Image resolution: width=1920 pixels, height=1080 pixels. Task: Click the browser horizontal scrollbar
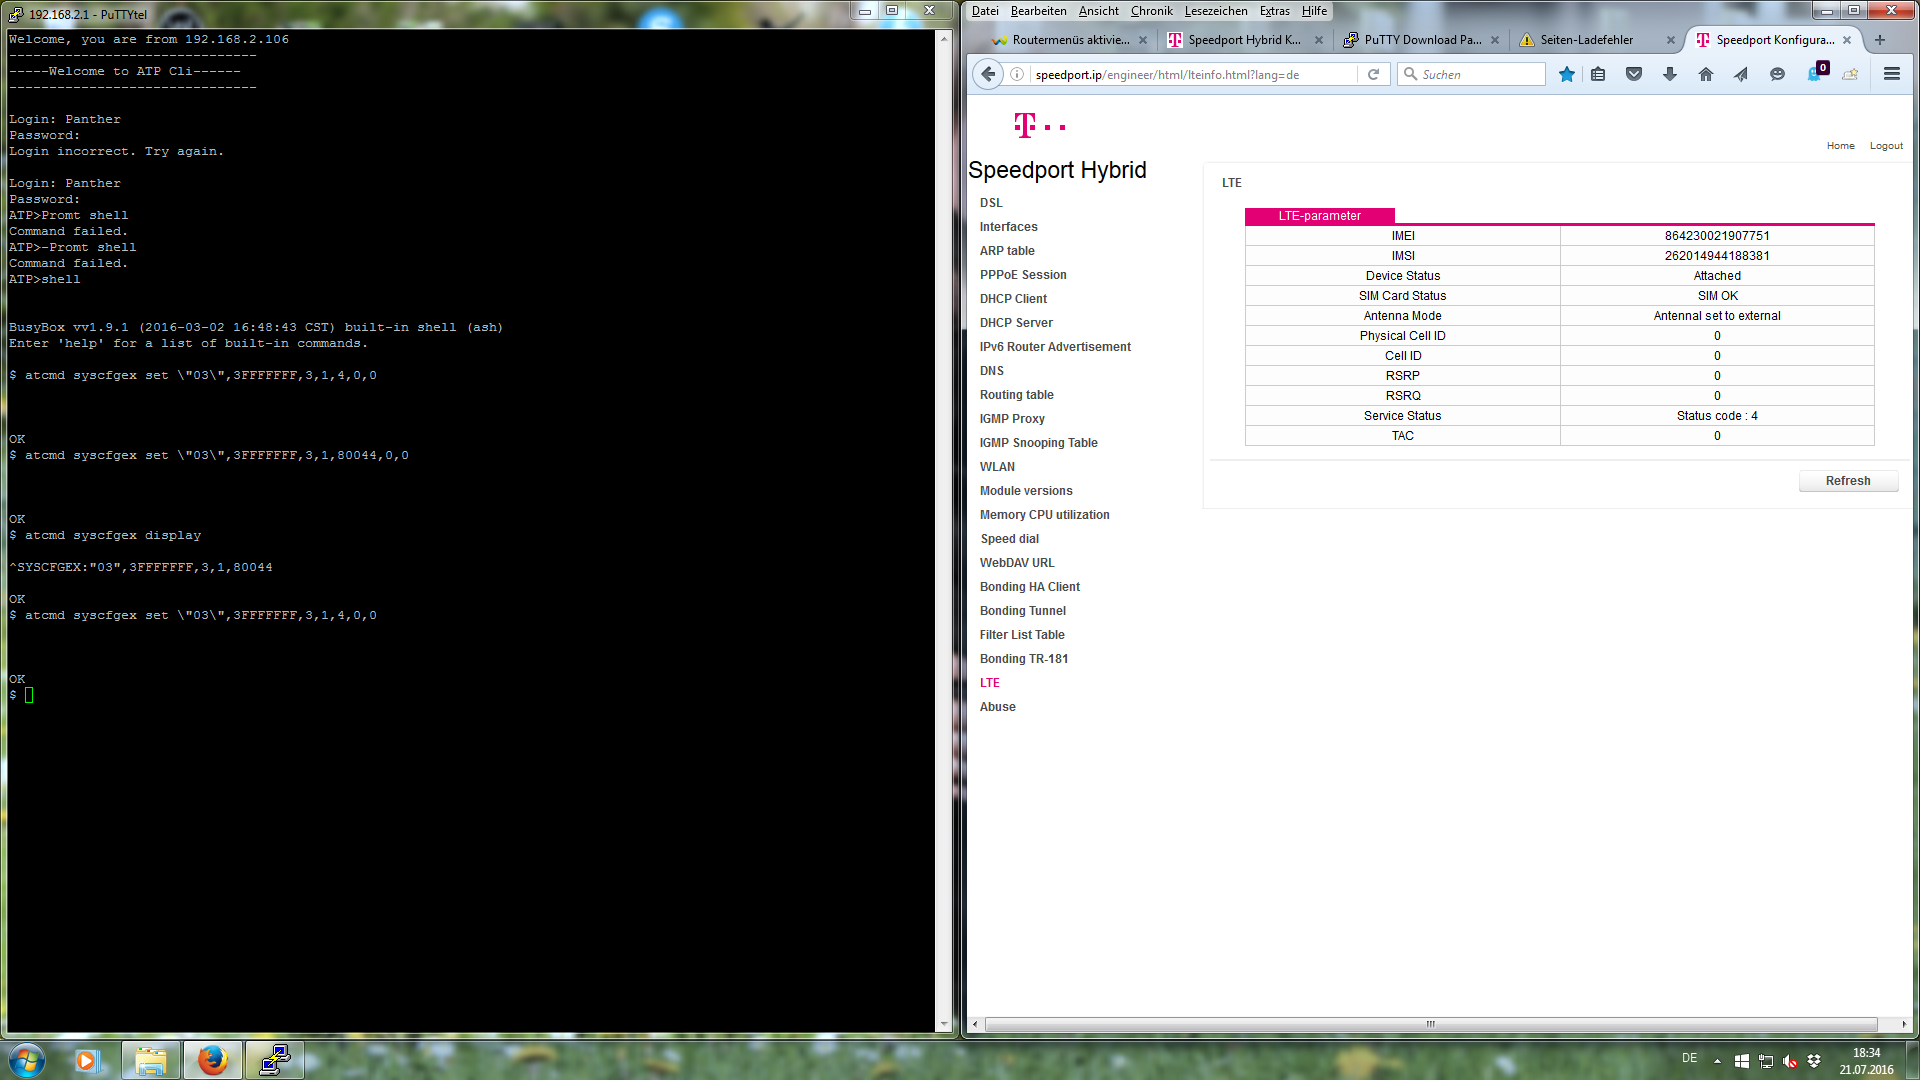[x=1430, y=1024]
